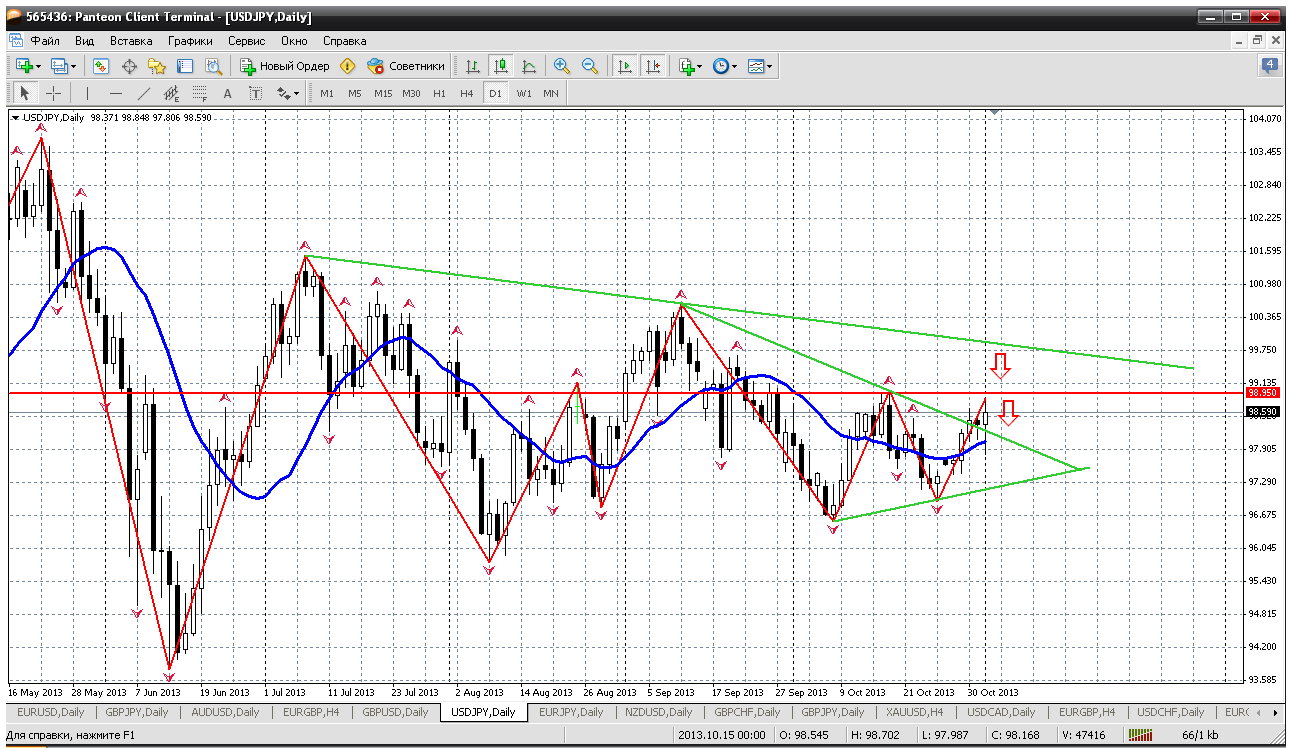Switch timeframe to W1

coord(523,93)
